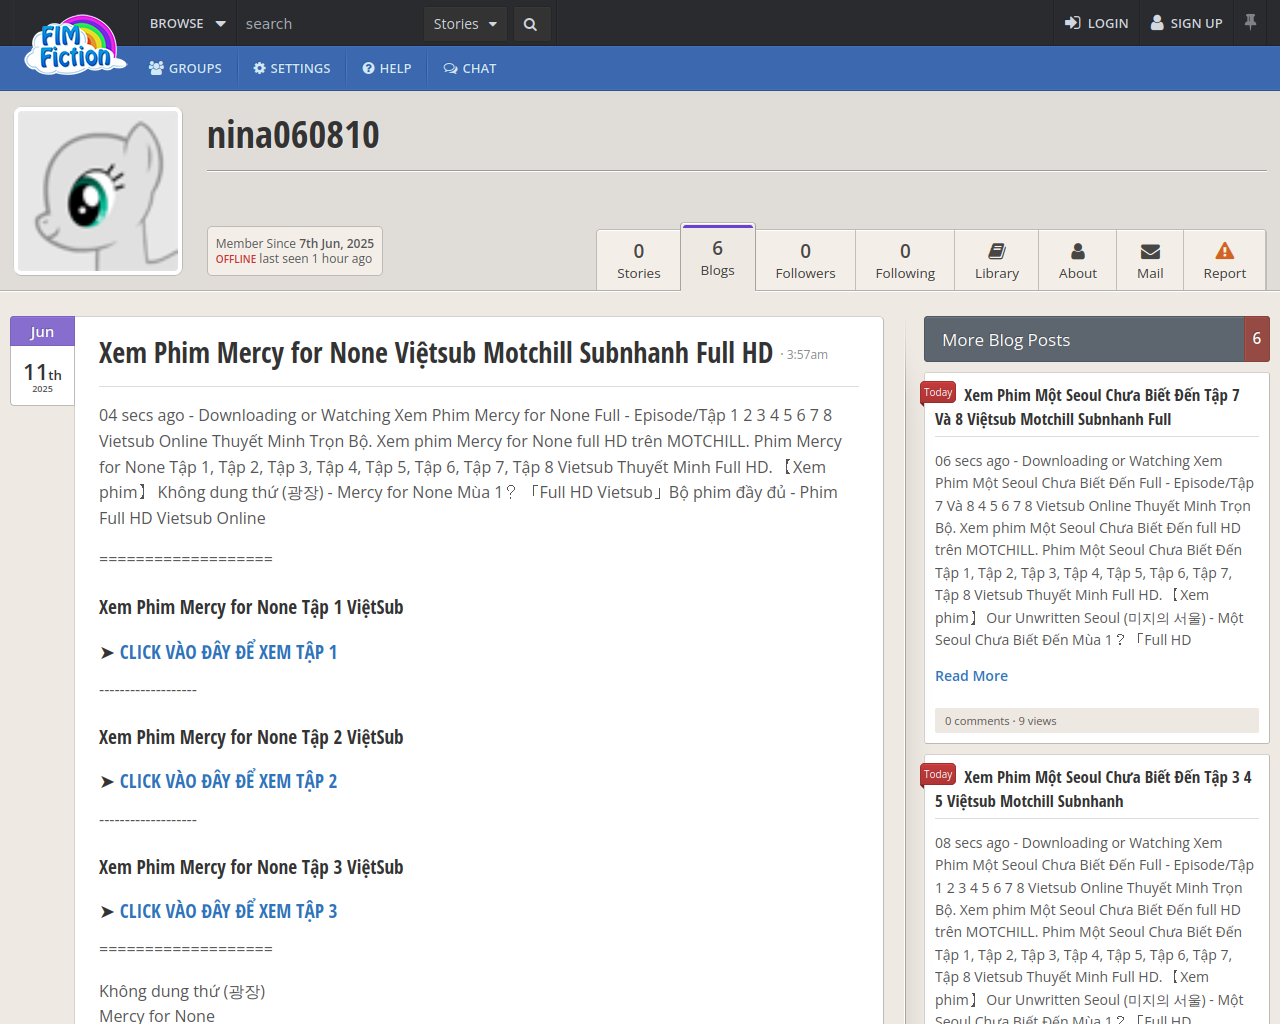The image size is (1280, 1024).
Task: Open the Groups menu
Action: point(185,68)
